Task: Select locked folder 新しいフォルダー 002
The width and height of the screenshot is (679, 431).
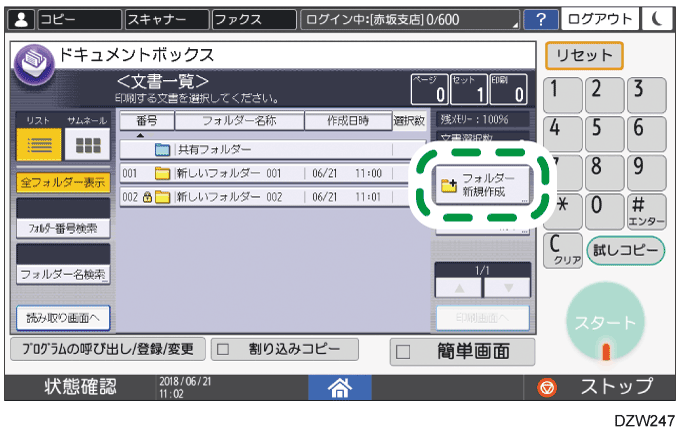Action: click(273, 197)
